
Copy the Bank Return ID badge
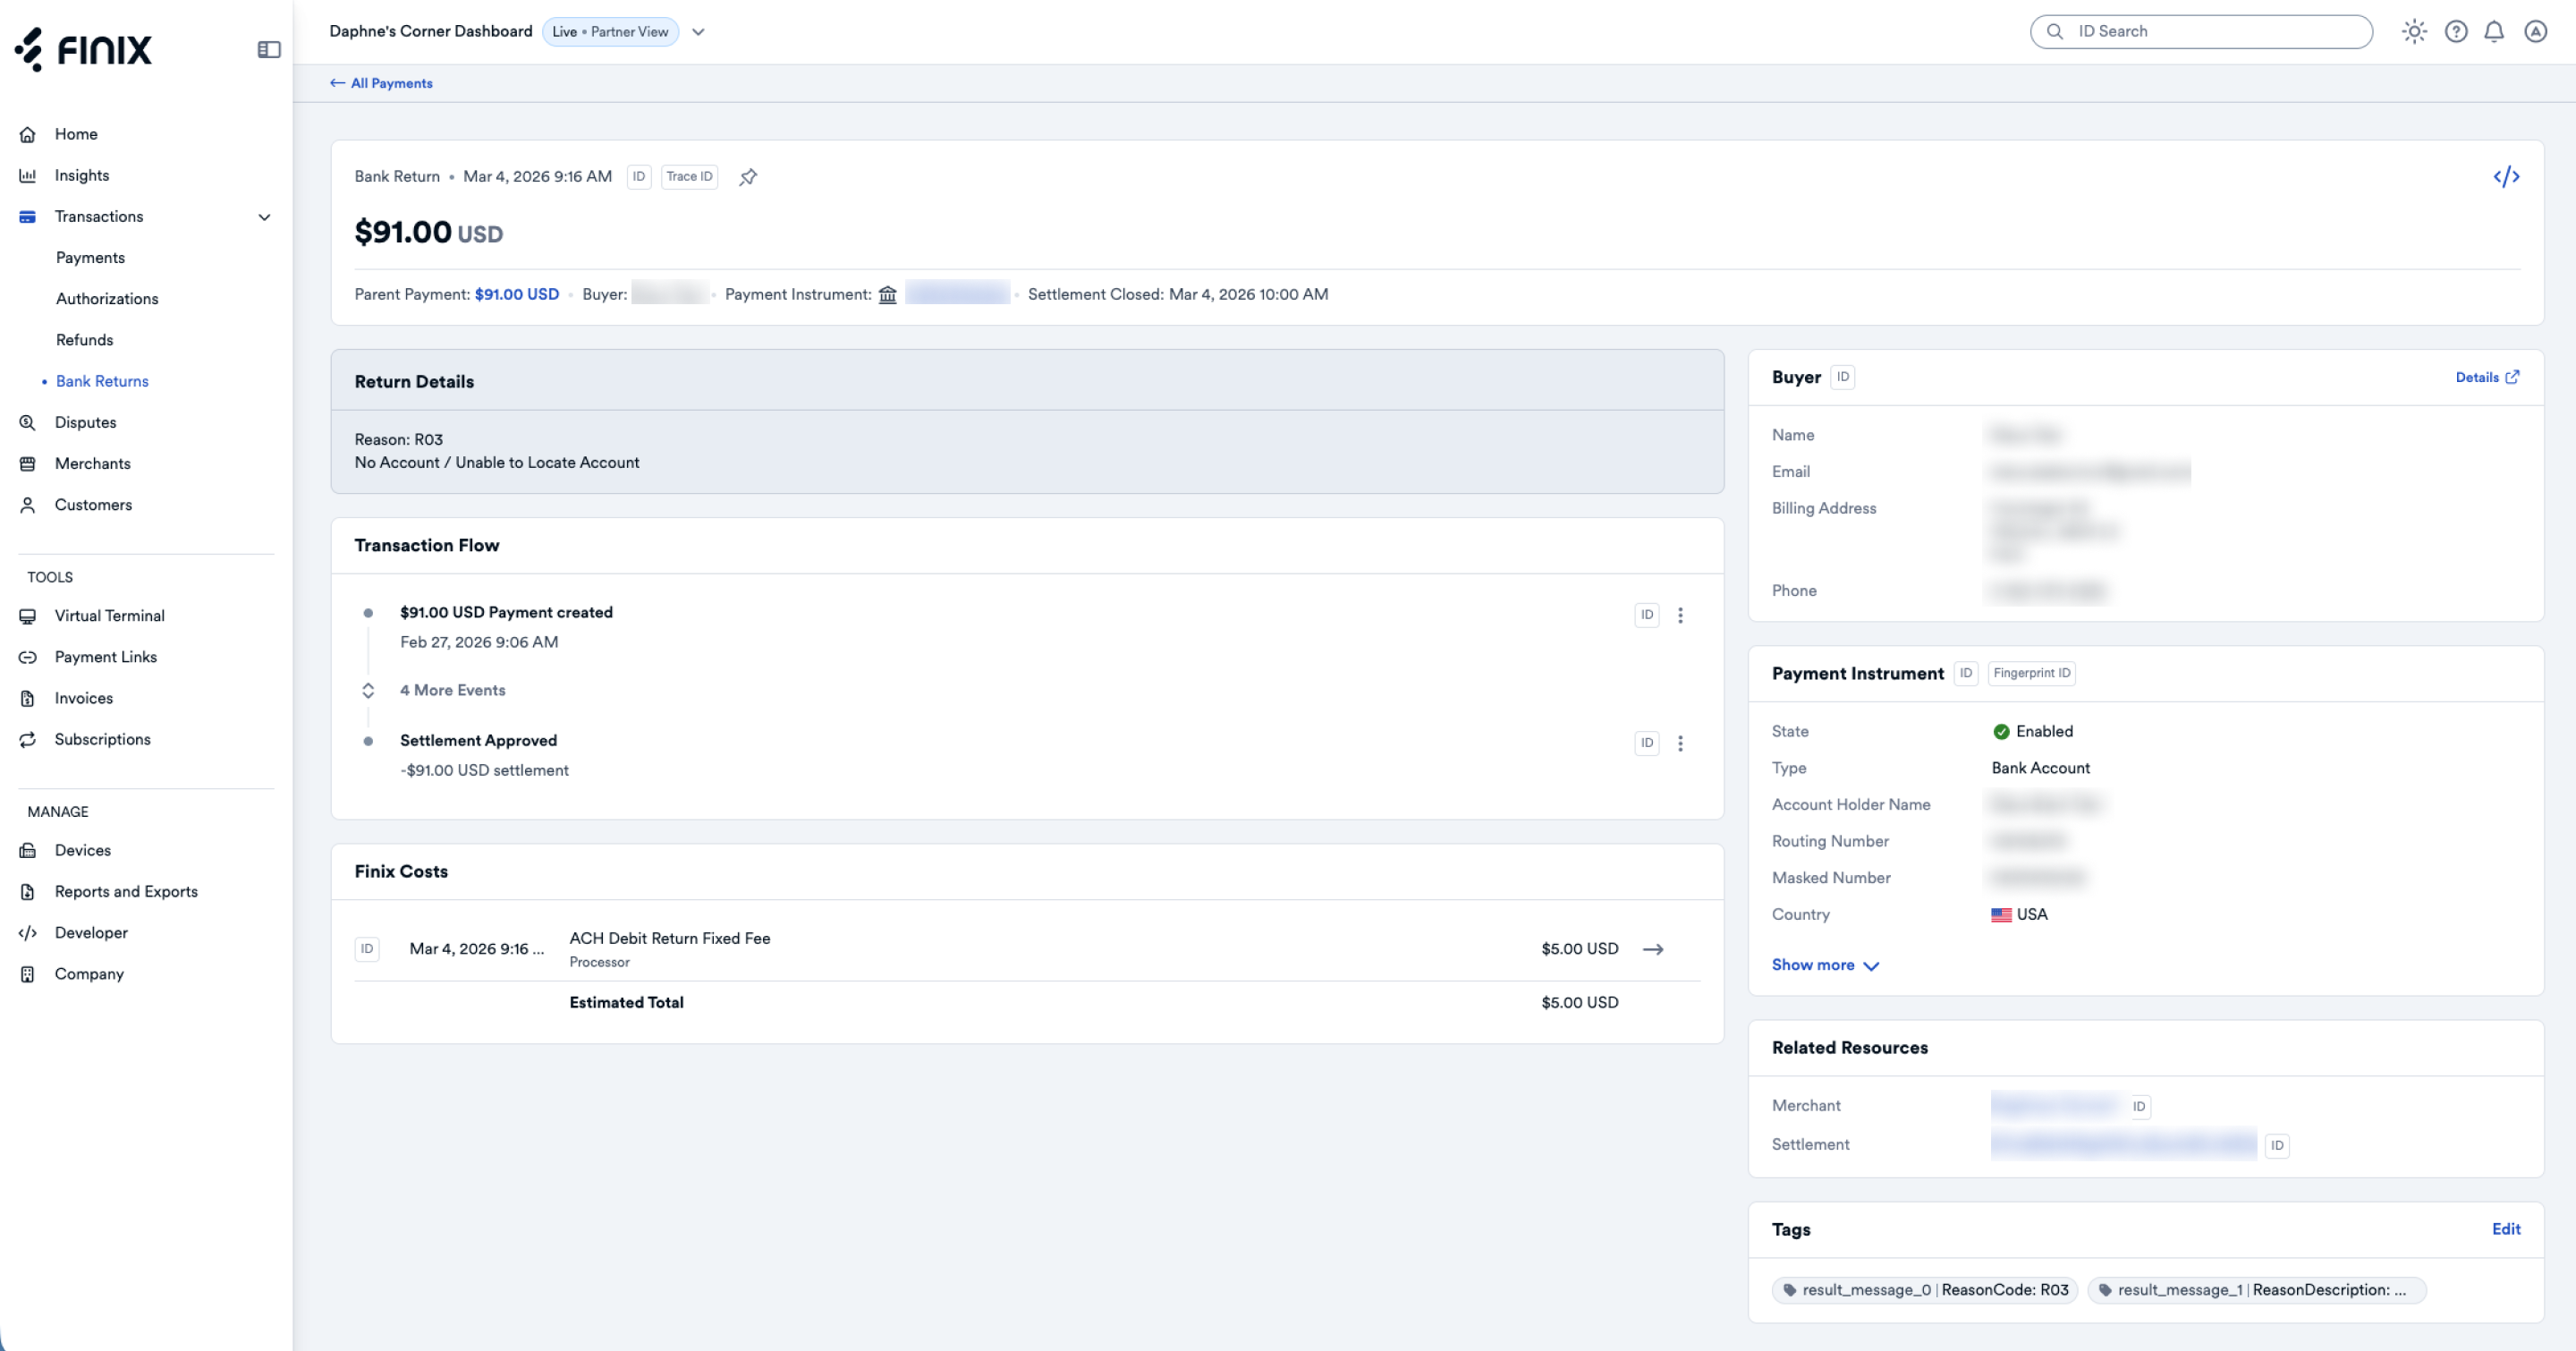pos(639,177)
